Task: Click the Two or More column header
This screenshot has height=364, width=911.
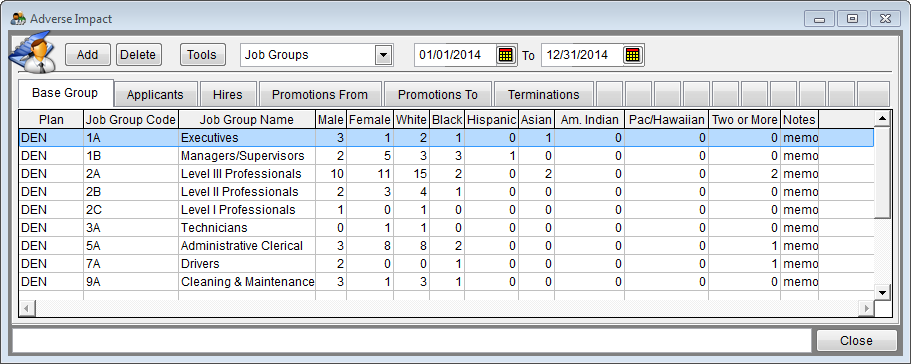Action: [x=745, y=120]
